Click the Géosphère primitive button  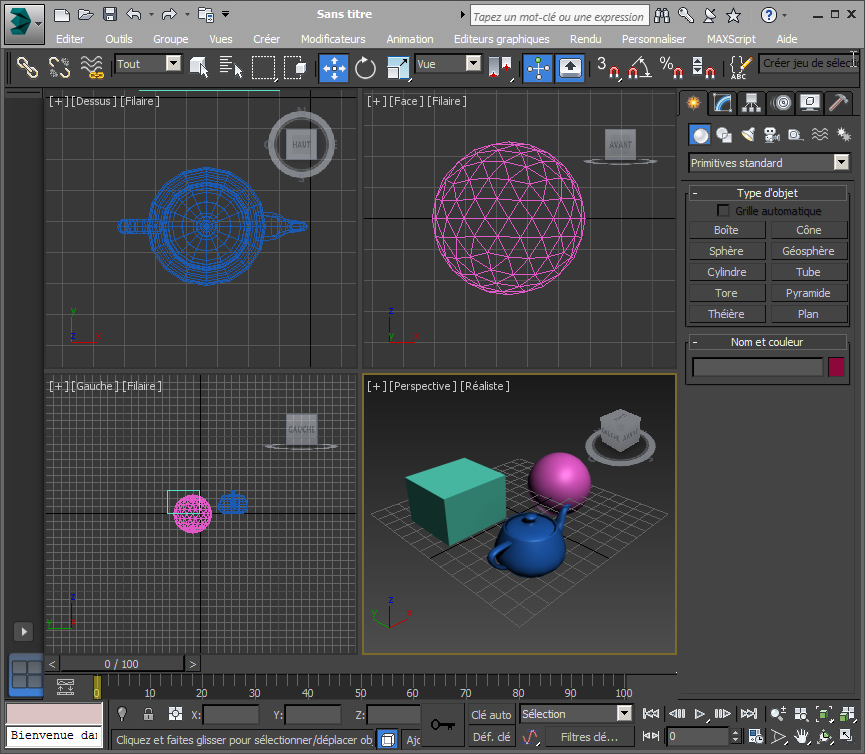[808, 251]
